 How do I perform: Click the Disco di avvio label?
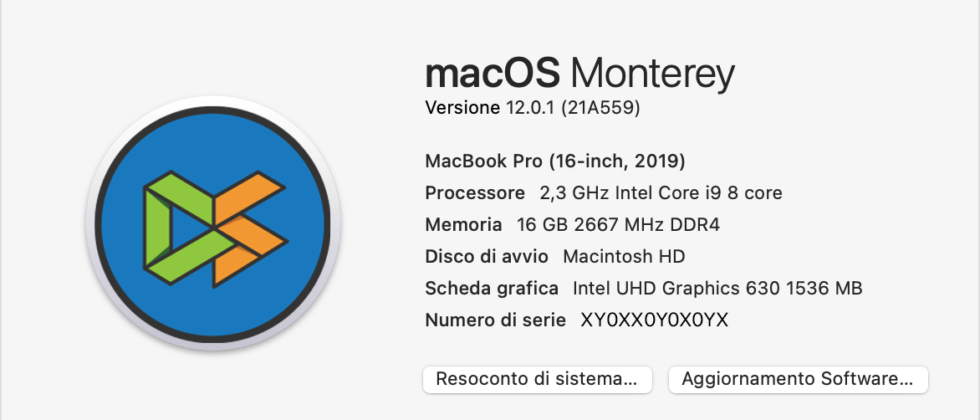[488, 257]
